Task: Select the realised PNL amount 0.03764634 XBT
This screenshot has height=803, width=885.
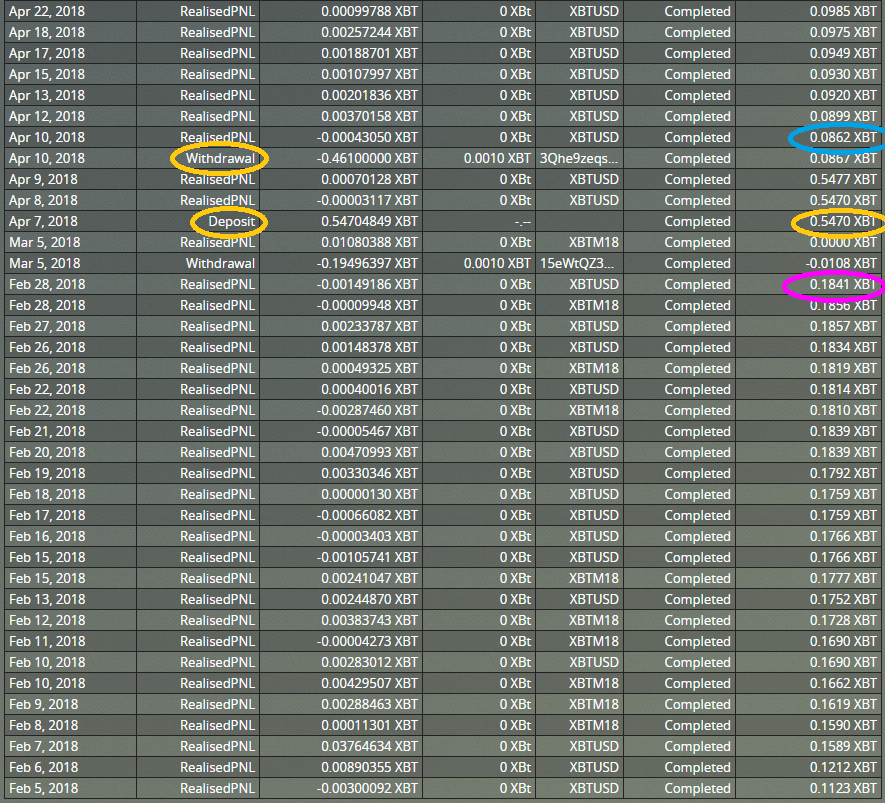Action: pyautogui.click(x=369, y=746)
